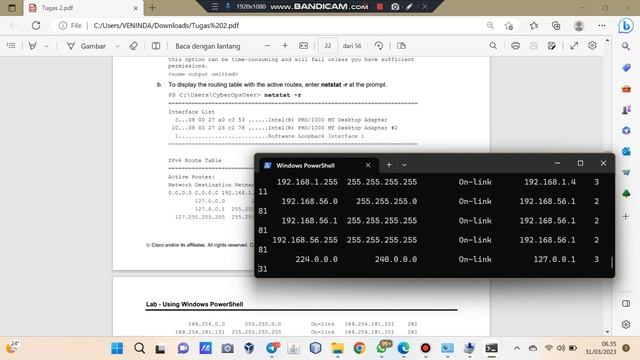640x360 pixels.
Task: Close the Tugas 2.pdf tab
Action: pyautogui.click(x=136, y=8)
